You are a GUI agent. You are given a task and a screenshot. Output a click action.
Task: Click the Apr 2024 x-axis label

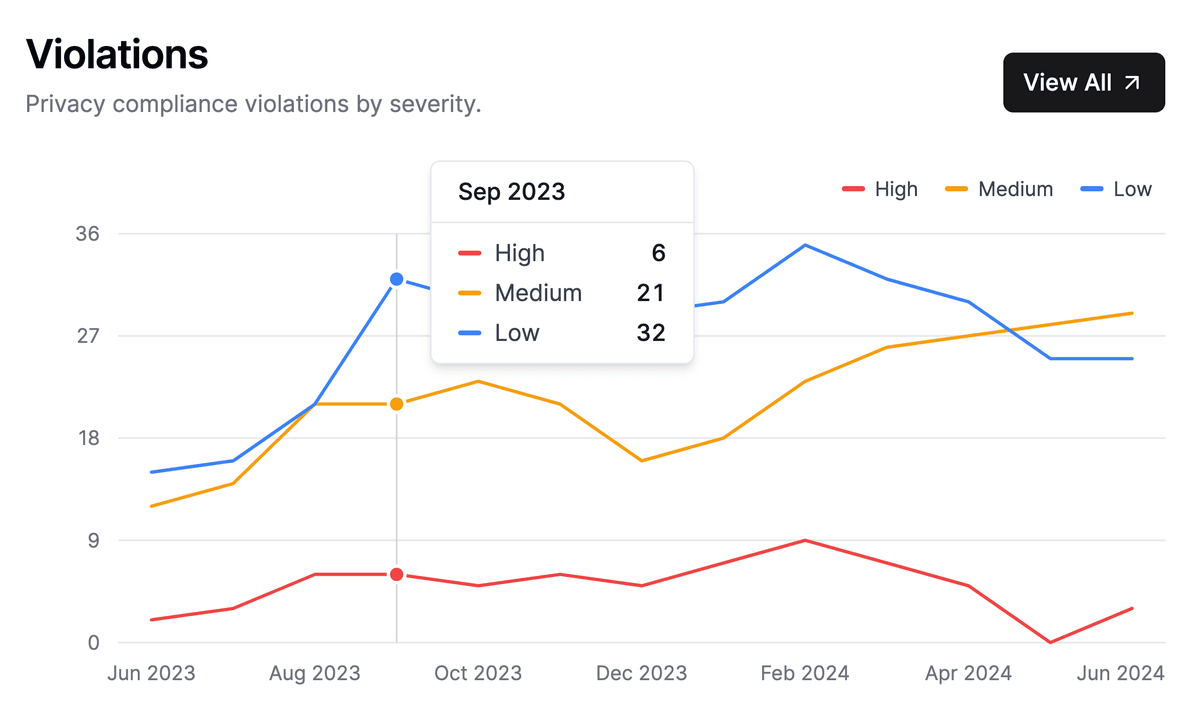968,673
